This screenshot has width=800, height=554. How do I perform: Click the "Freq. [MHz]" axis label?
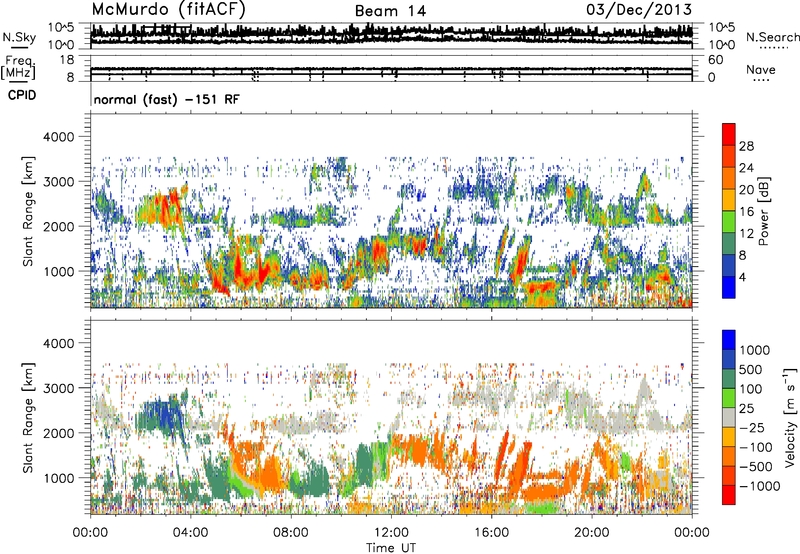(x=18, y=68)
